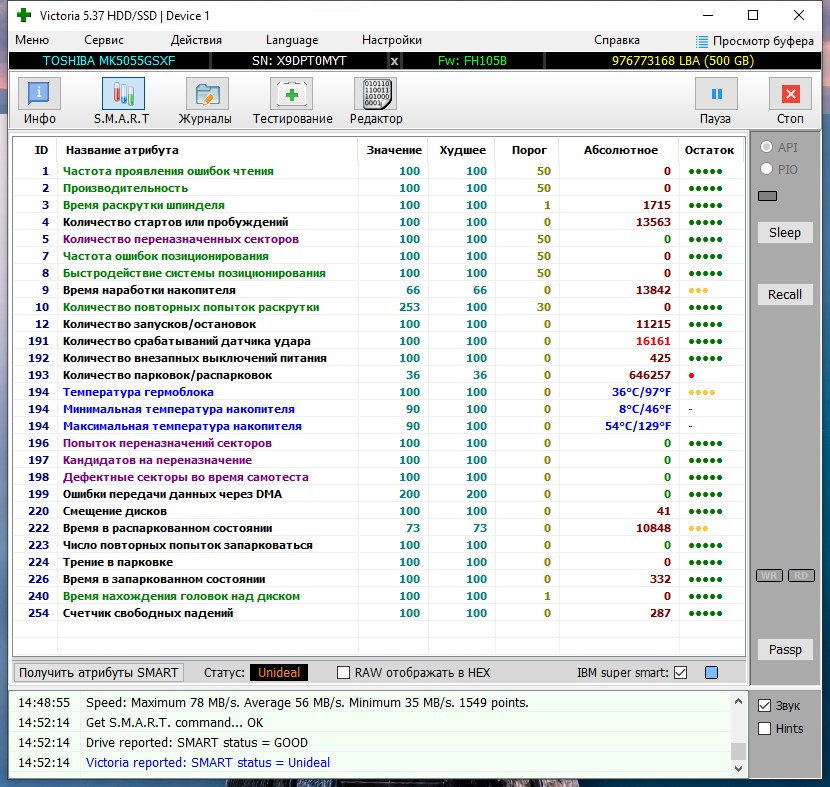Select row Кандидатов на переназначение
This screenshot has height=787, width=830.
tap(378, 460)
